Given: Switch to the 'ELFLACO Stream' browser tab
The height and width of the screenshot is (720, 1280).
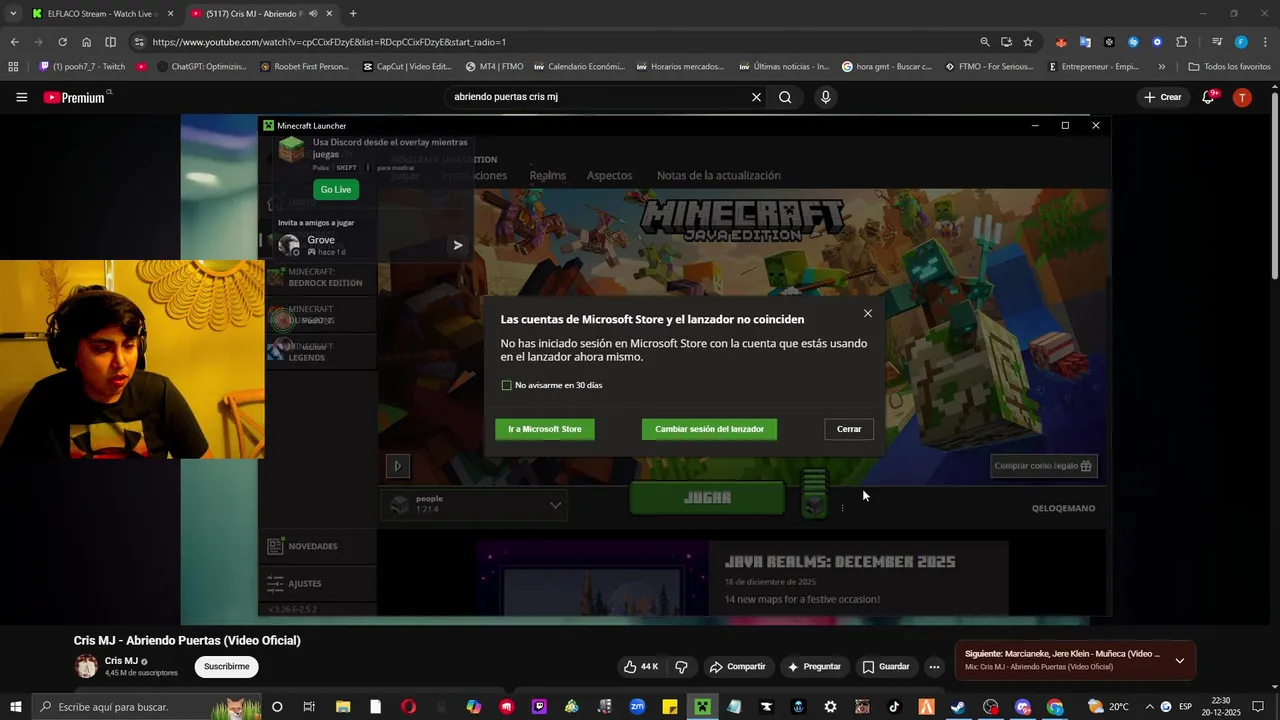Looking at the screenshot, I should [x=103, y=13].
